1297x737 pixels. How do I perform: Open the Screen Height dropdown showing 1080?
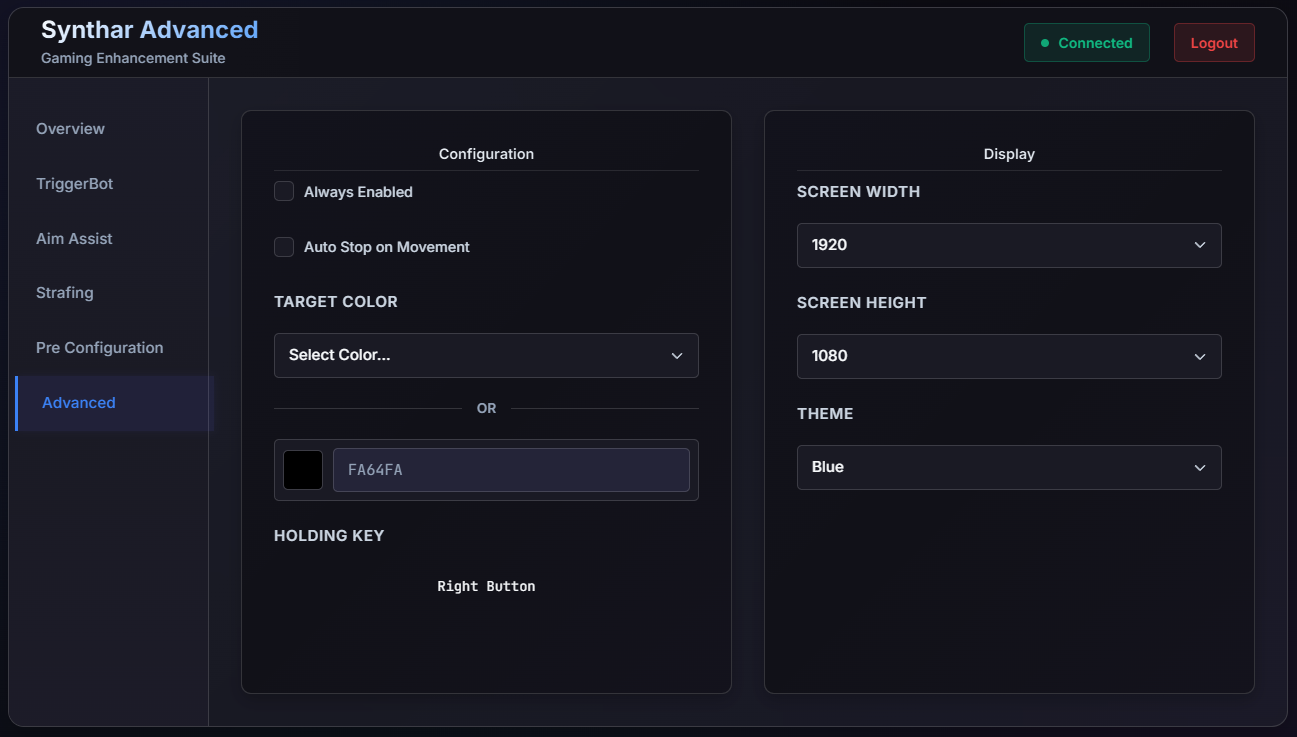point(1009,356)
